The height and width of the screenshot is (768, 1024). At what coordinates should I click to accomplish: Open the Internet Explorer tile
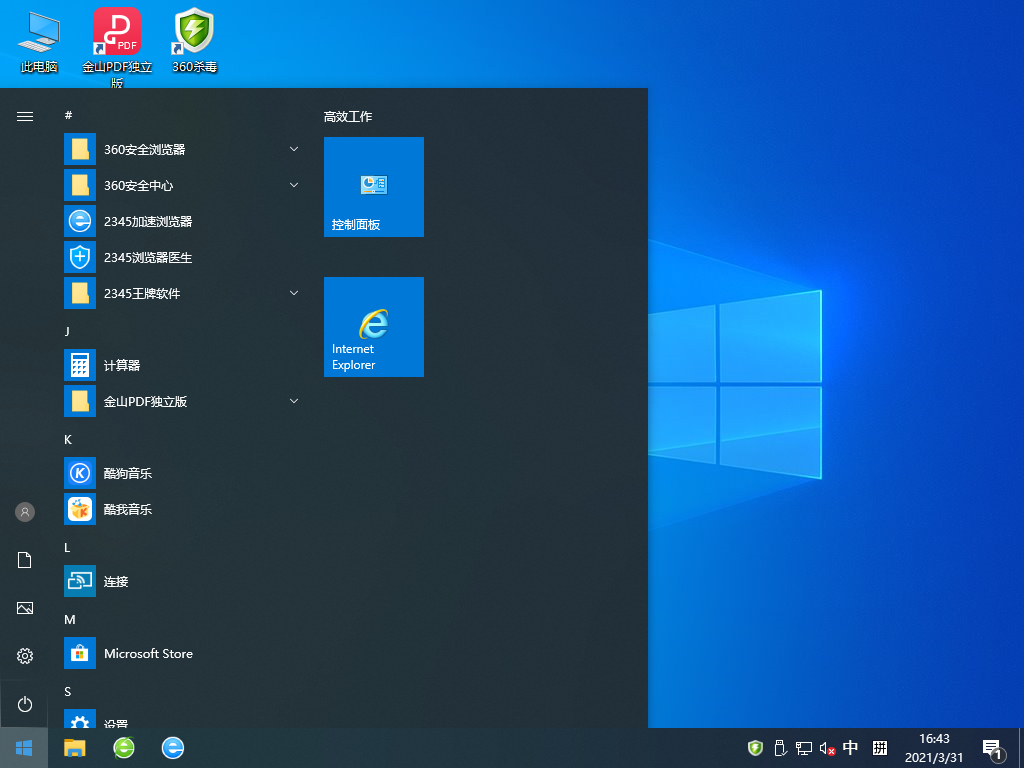(x=374, y=327)
